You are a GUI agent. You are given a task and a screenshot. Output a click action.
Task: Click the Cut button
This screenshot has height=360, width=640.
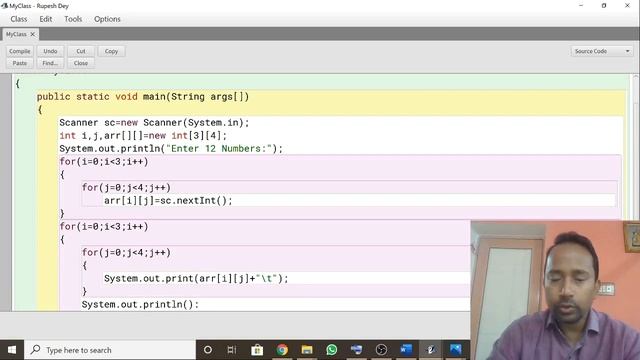pos(81,51)
